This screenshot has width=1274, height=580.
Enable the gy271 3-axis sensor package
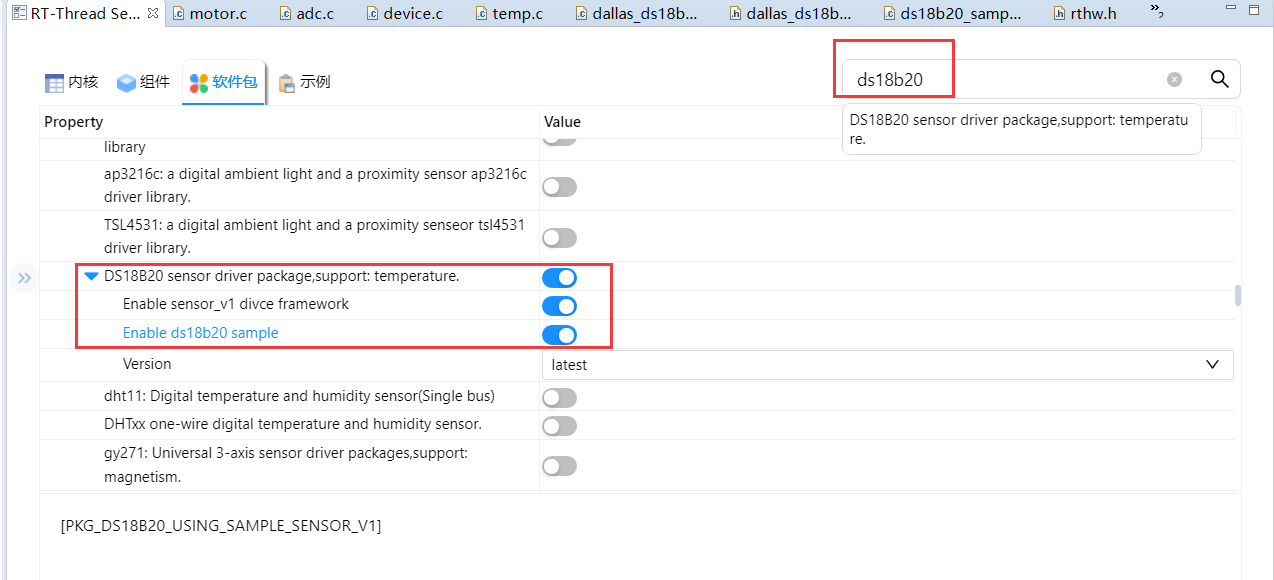coord(559,466)
